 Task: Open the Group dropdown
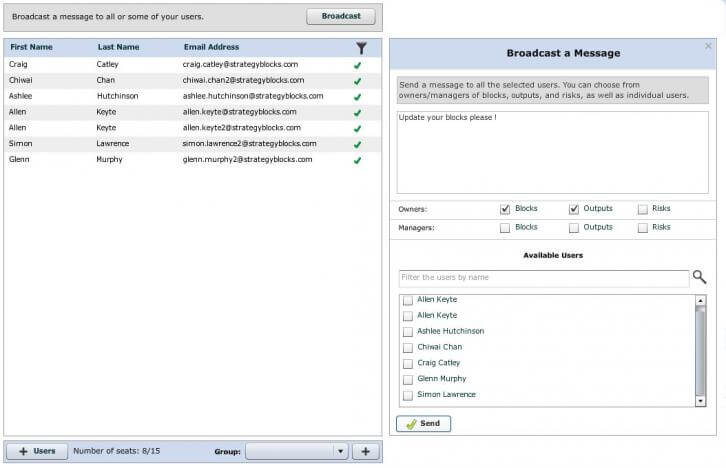coord(297,451)
